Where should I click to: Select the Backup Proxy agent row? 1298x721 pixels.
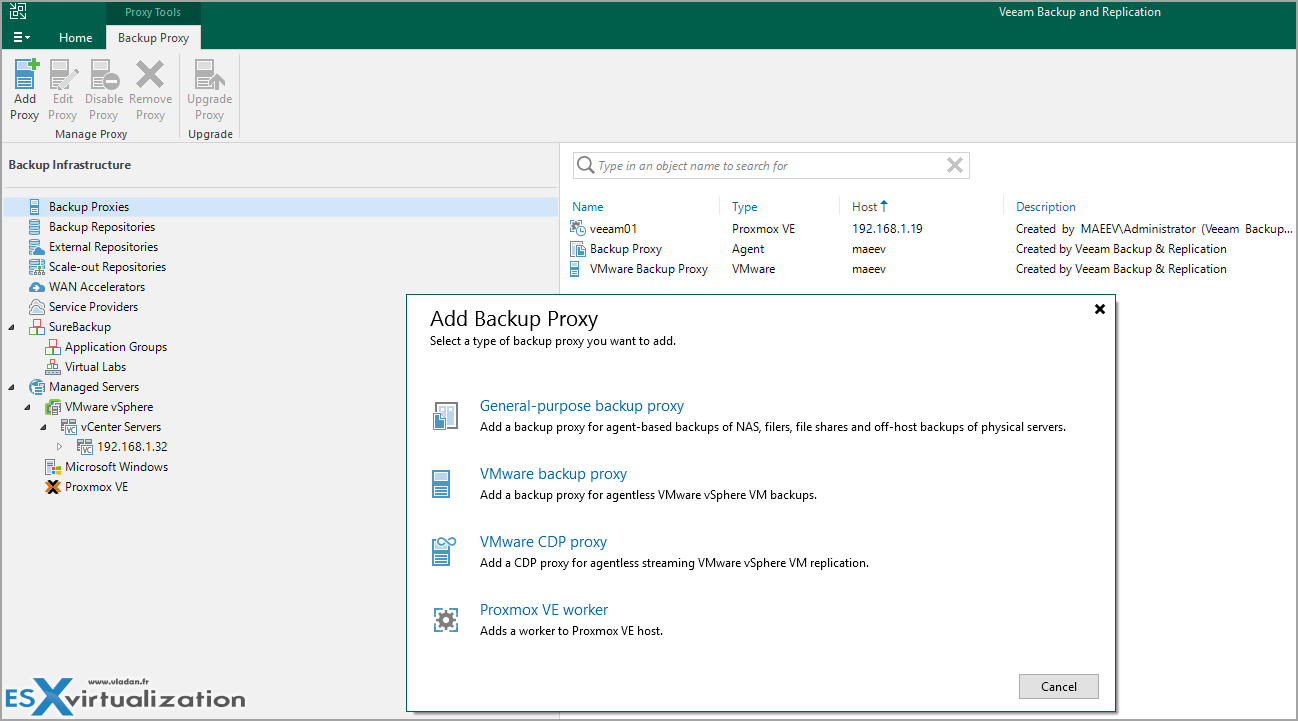click(930, 249)
